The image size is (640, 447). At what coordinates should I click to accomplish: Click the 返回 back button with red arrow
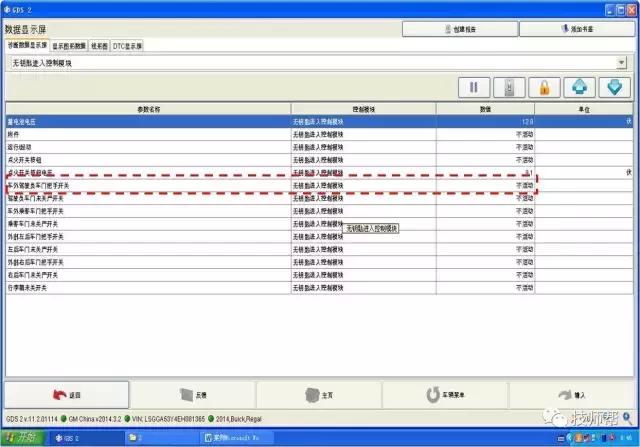[67, 395]
